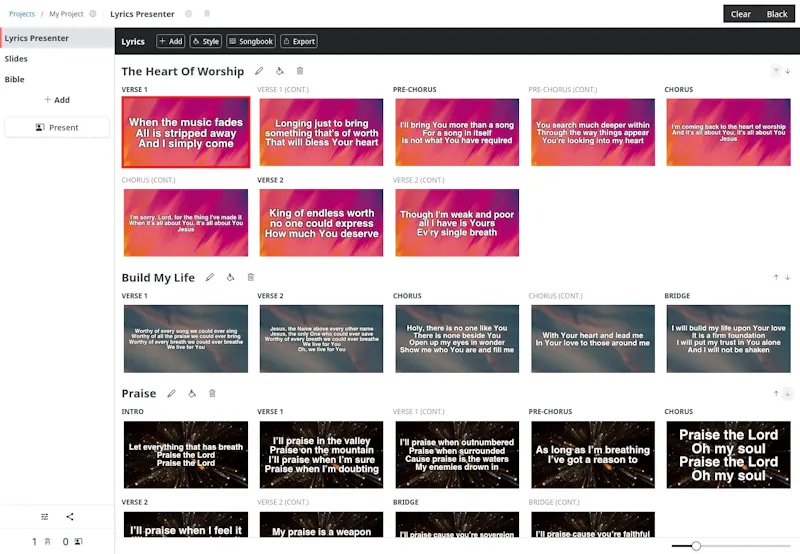Open Lyrics Presenter settings gear
The image size is (800, 554).
(x=188, y=14)
